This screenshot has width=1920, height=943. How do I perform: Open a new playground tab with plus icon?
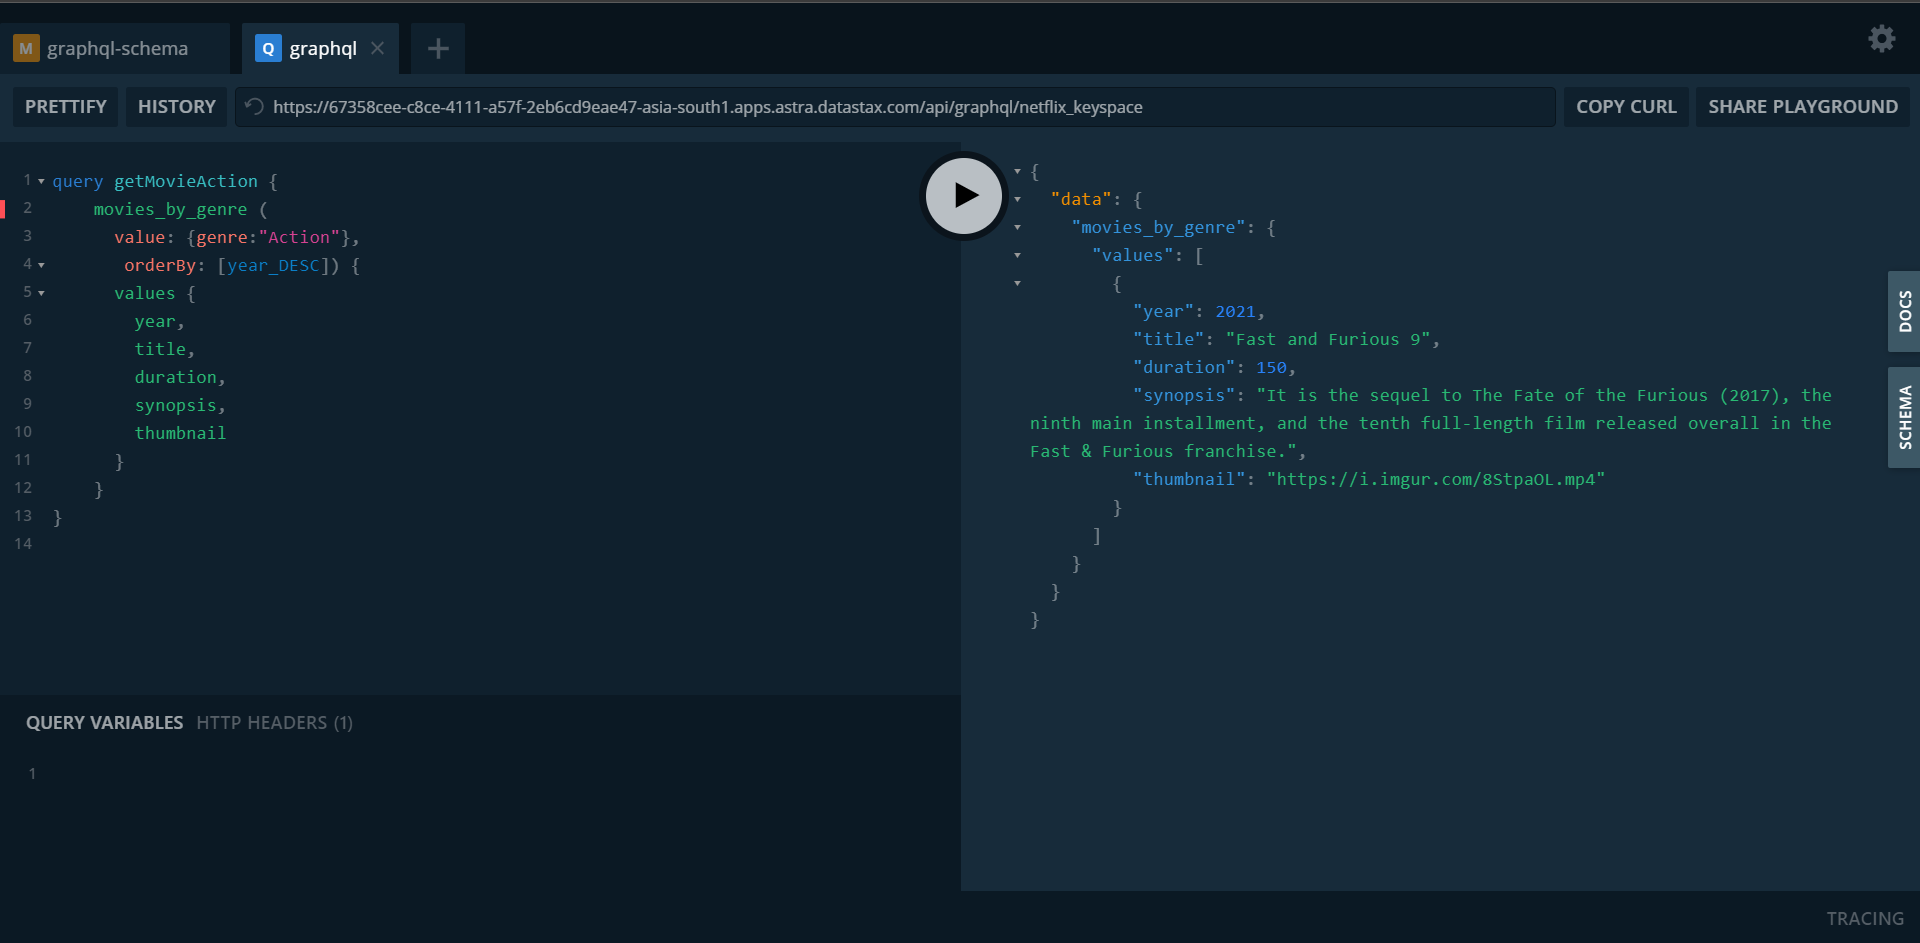[437, 47]
